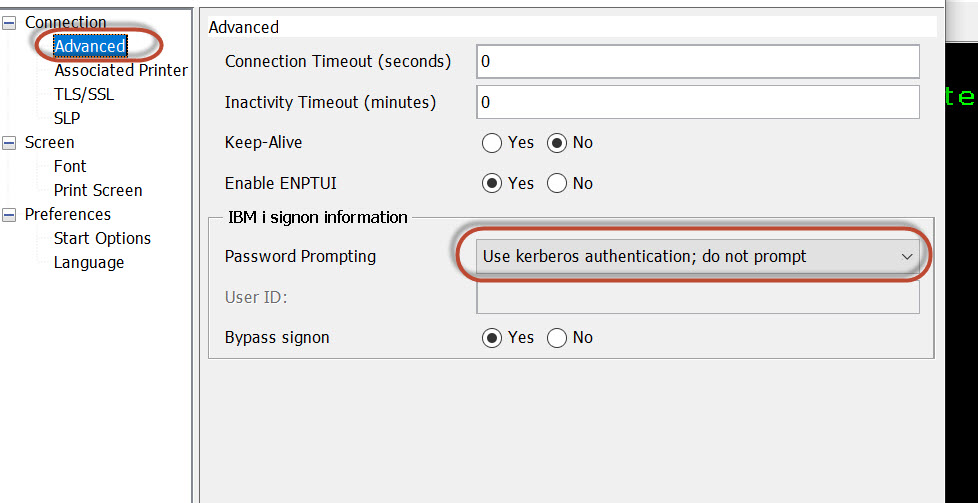Collapse the Connection tree node

click(9, 22)
